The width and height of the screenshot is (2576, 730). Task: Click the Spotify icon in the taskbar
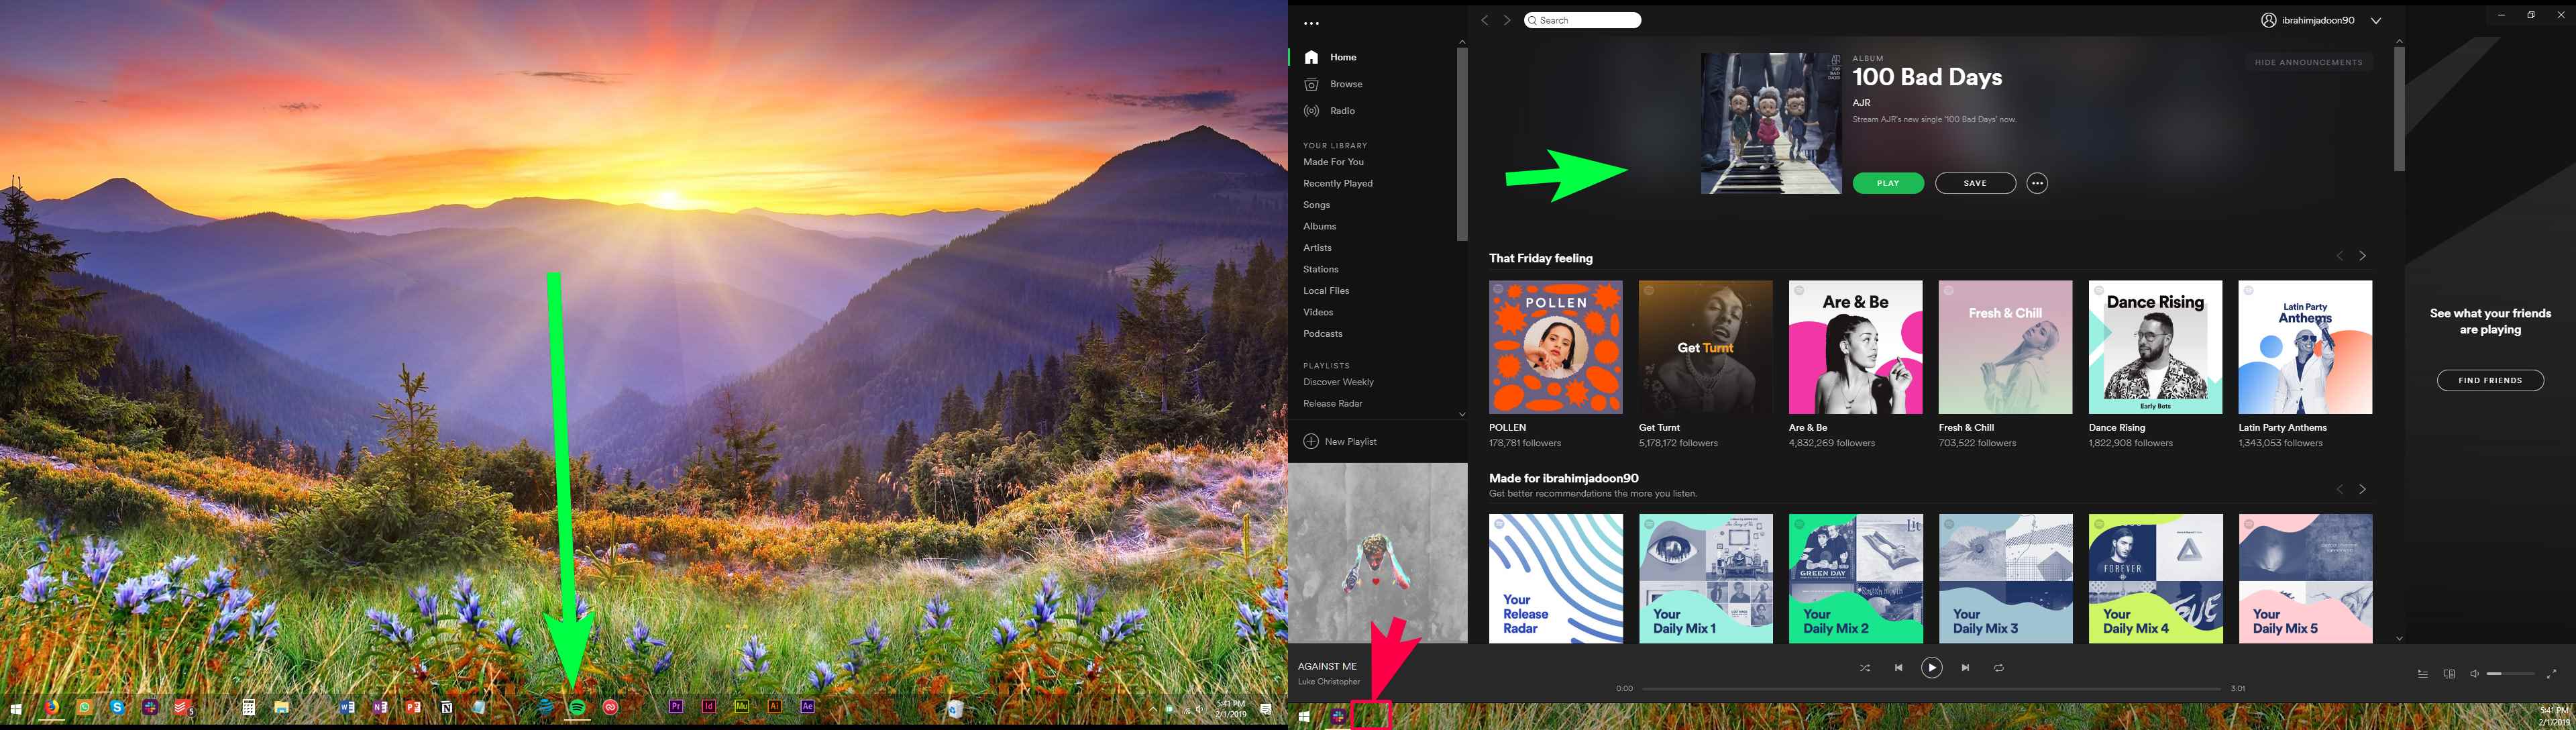577,707
